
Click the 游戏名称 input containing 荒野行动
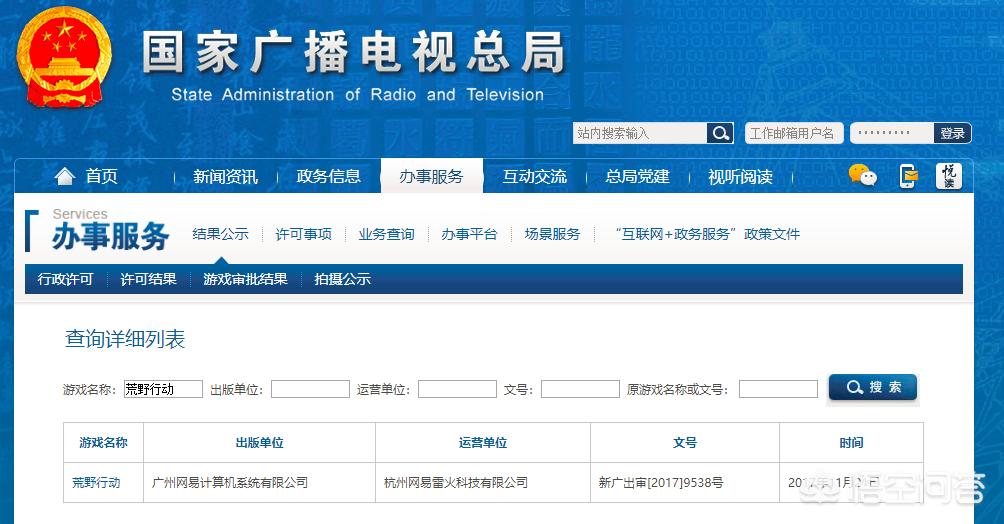pos(163,389)
